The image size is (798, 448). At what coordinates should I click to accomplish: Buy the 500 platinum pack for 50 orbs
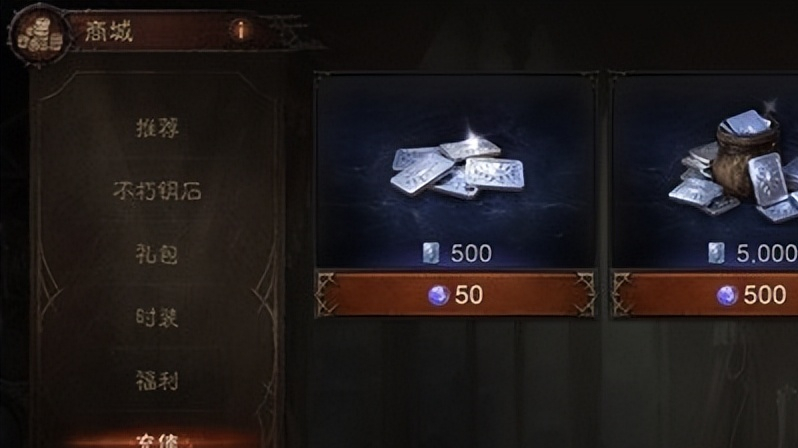click(x=455, y=295)
